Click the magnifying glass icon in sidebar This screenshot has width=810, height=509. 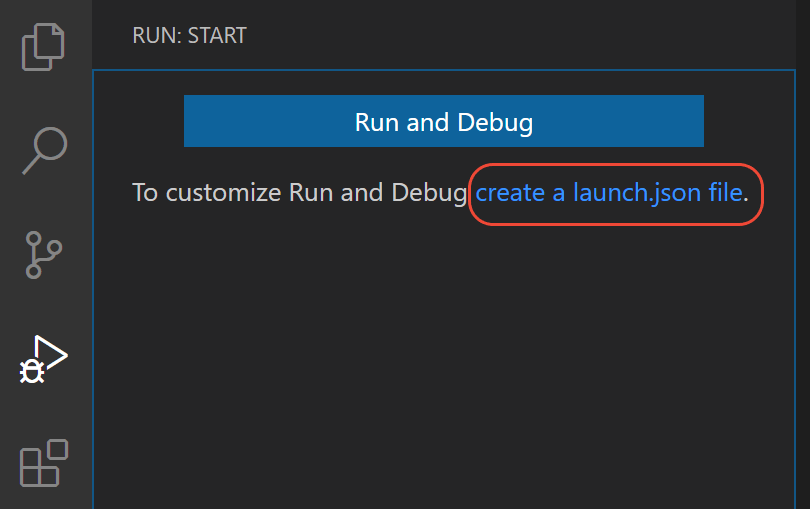pyautogui.click(x=44, y=150)
